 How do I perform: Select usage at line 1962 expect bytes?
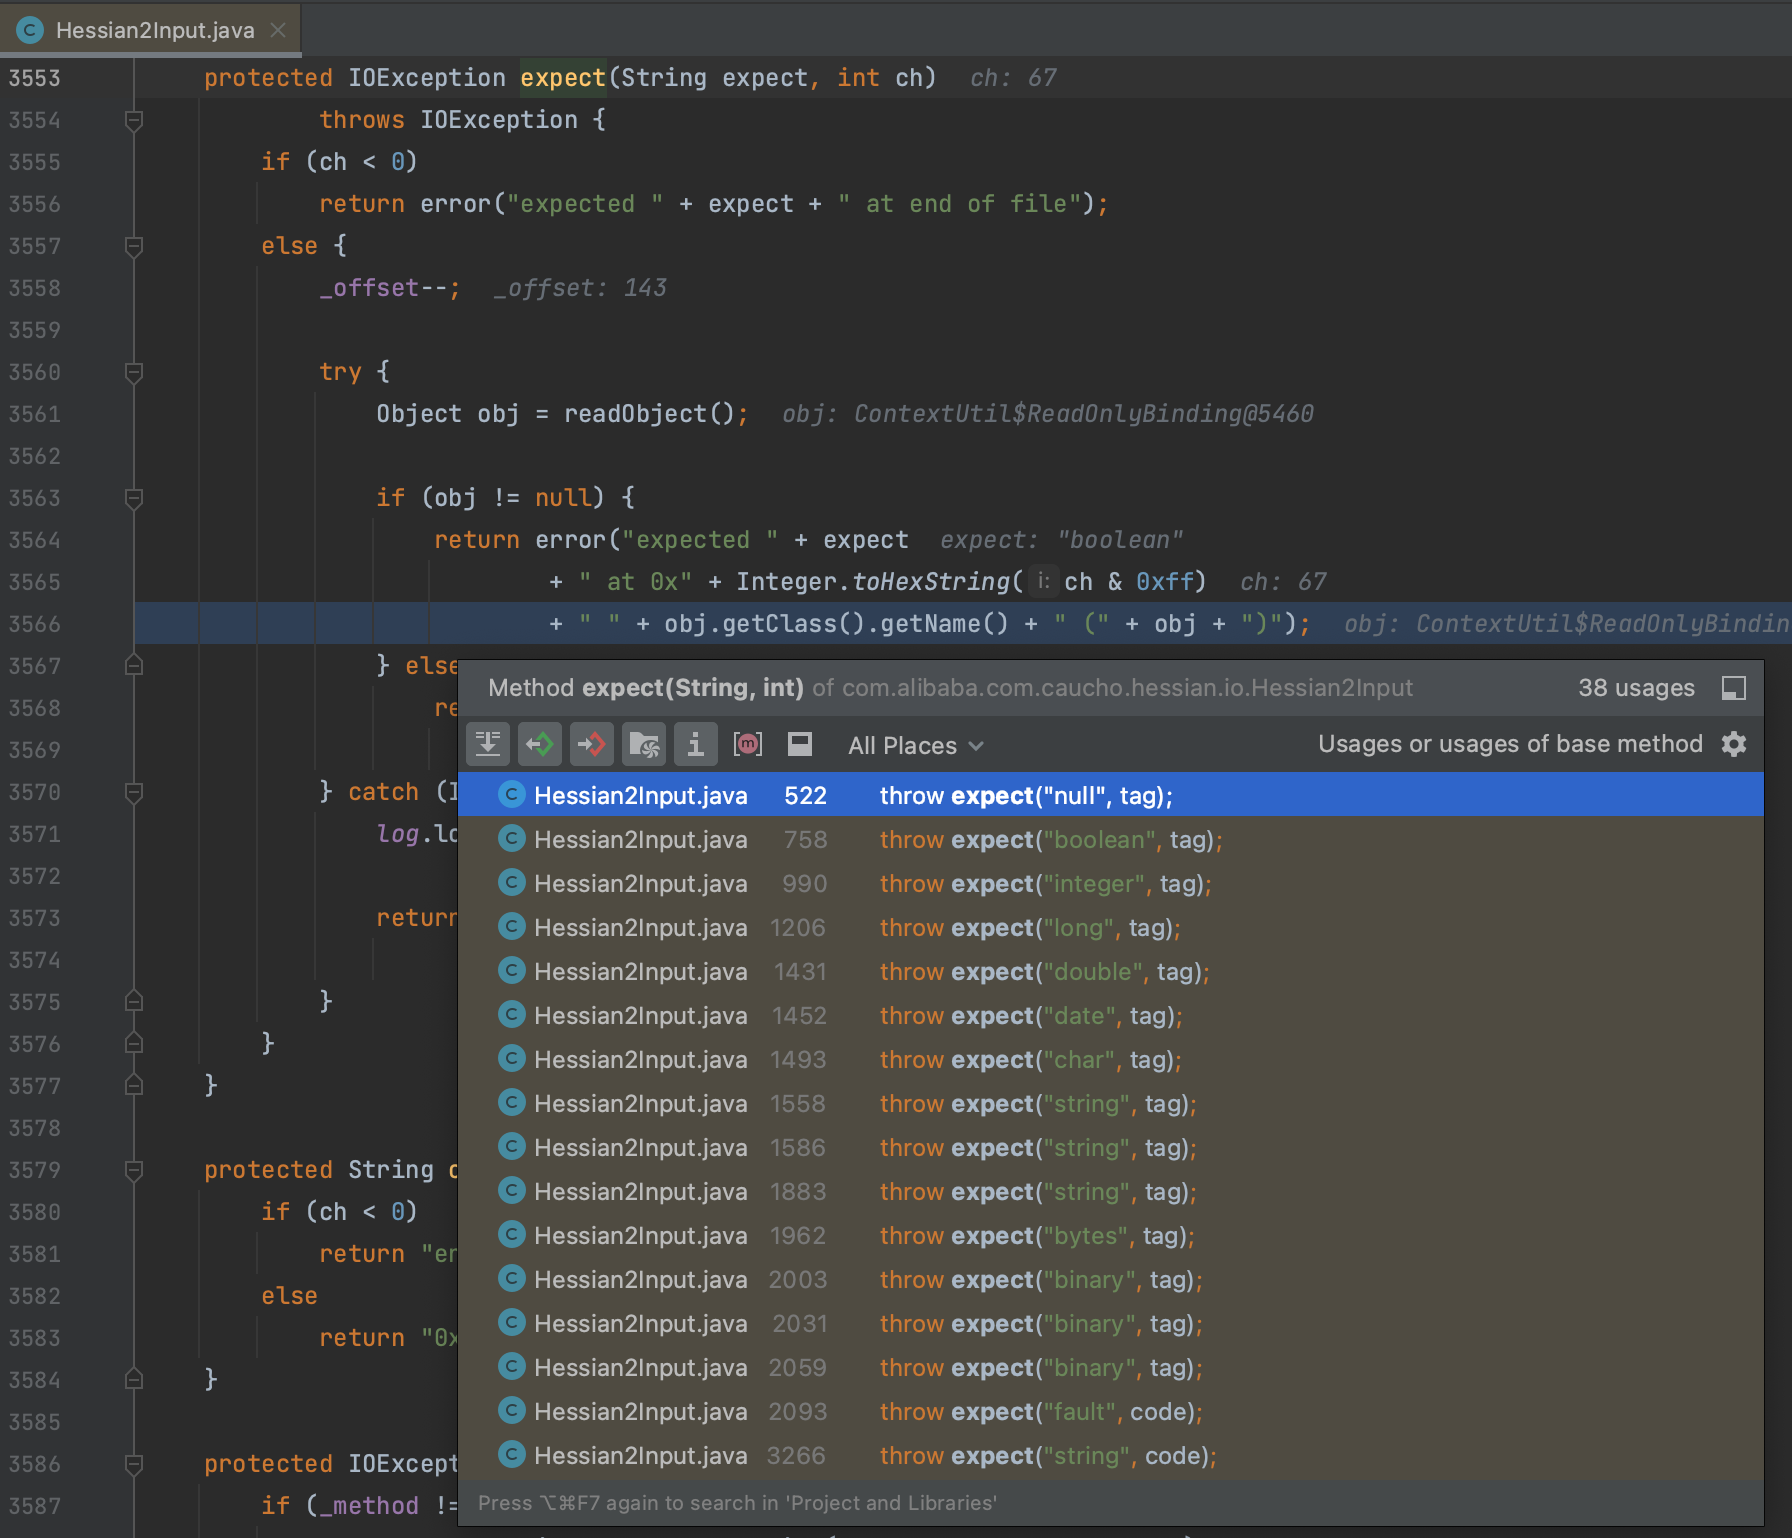1111,1236
